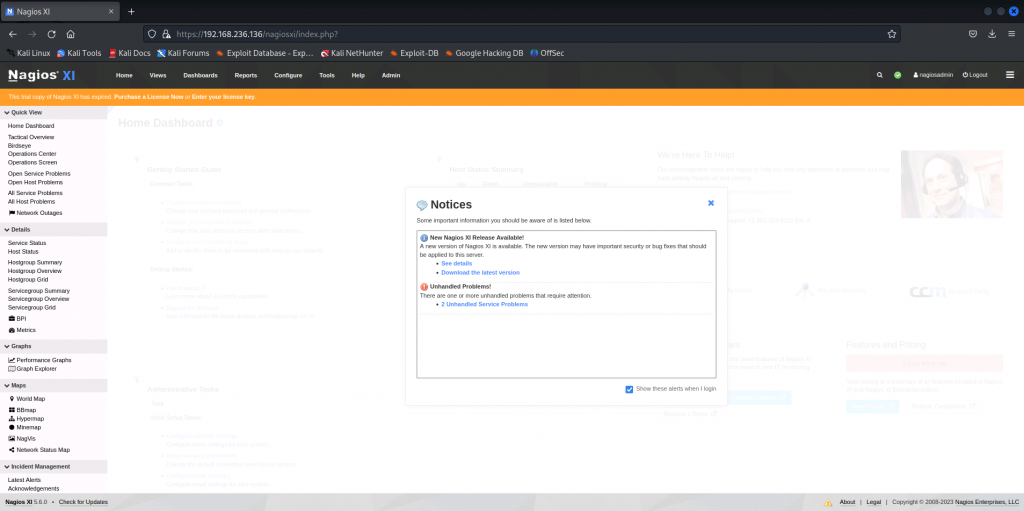The image size is (1024, 511).
Task: Open the Home menu in navbar
Action: point(124,75)
